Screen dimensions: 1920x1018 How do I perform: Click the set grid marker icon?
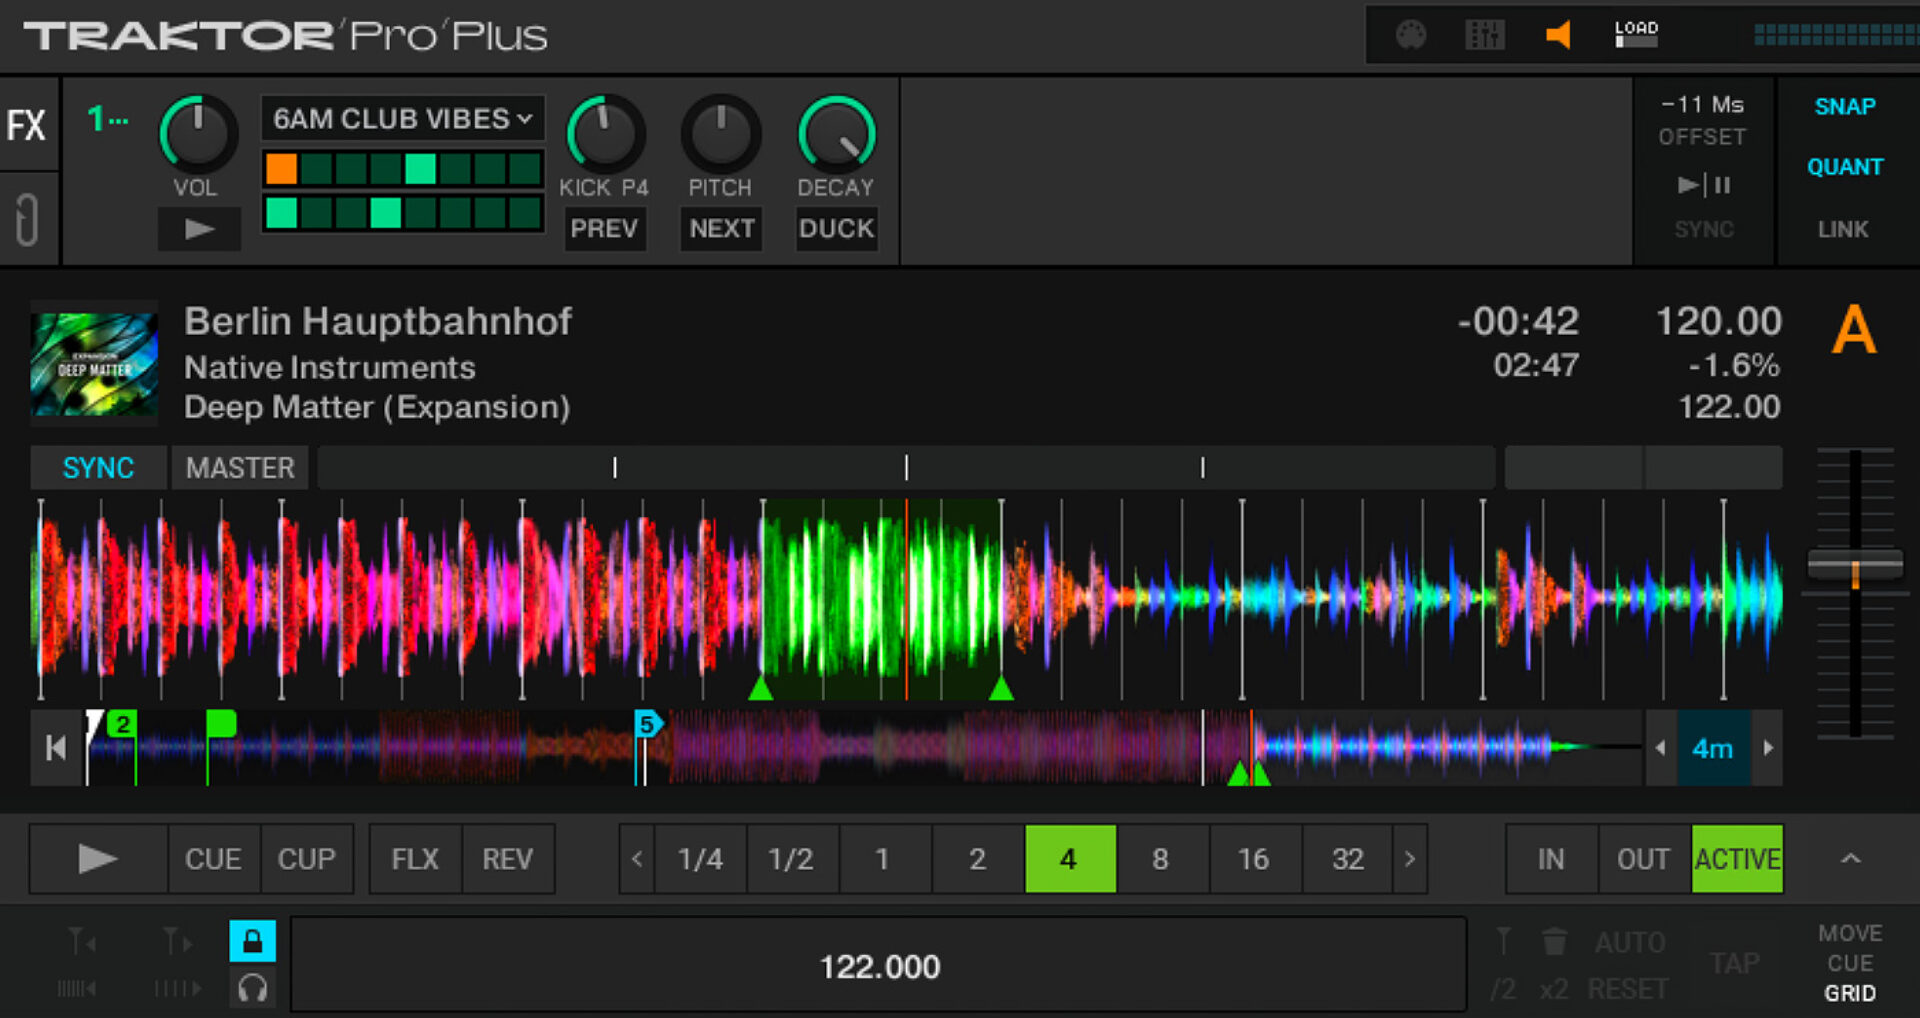1503,941
